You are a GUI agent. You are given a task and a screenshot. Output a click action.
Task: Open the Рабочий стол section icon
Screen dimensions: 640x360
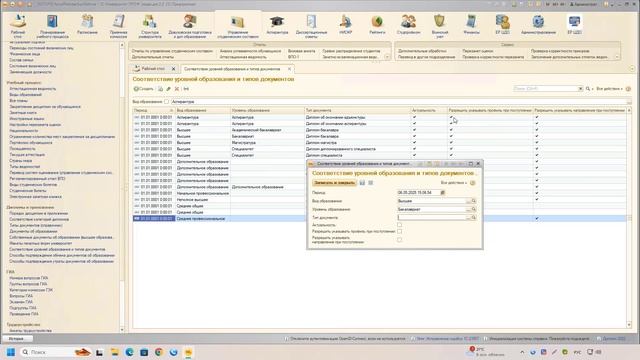click(x=18, y=25)
